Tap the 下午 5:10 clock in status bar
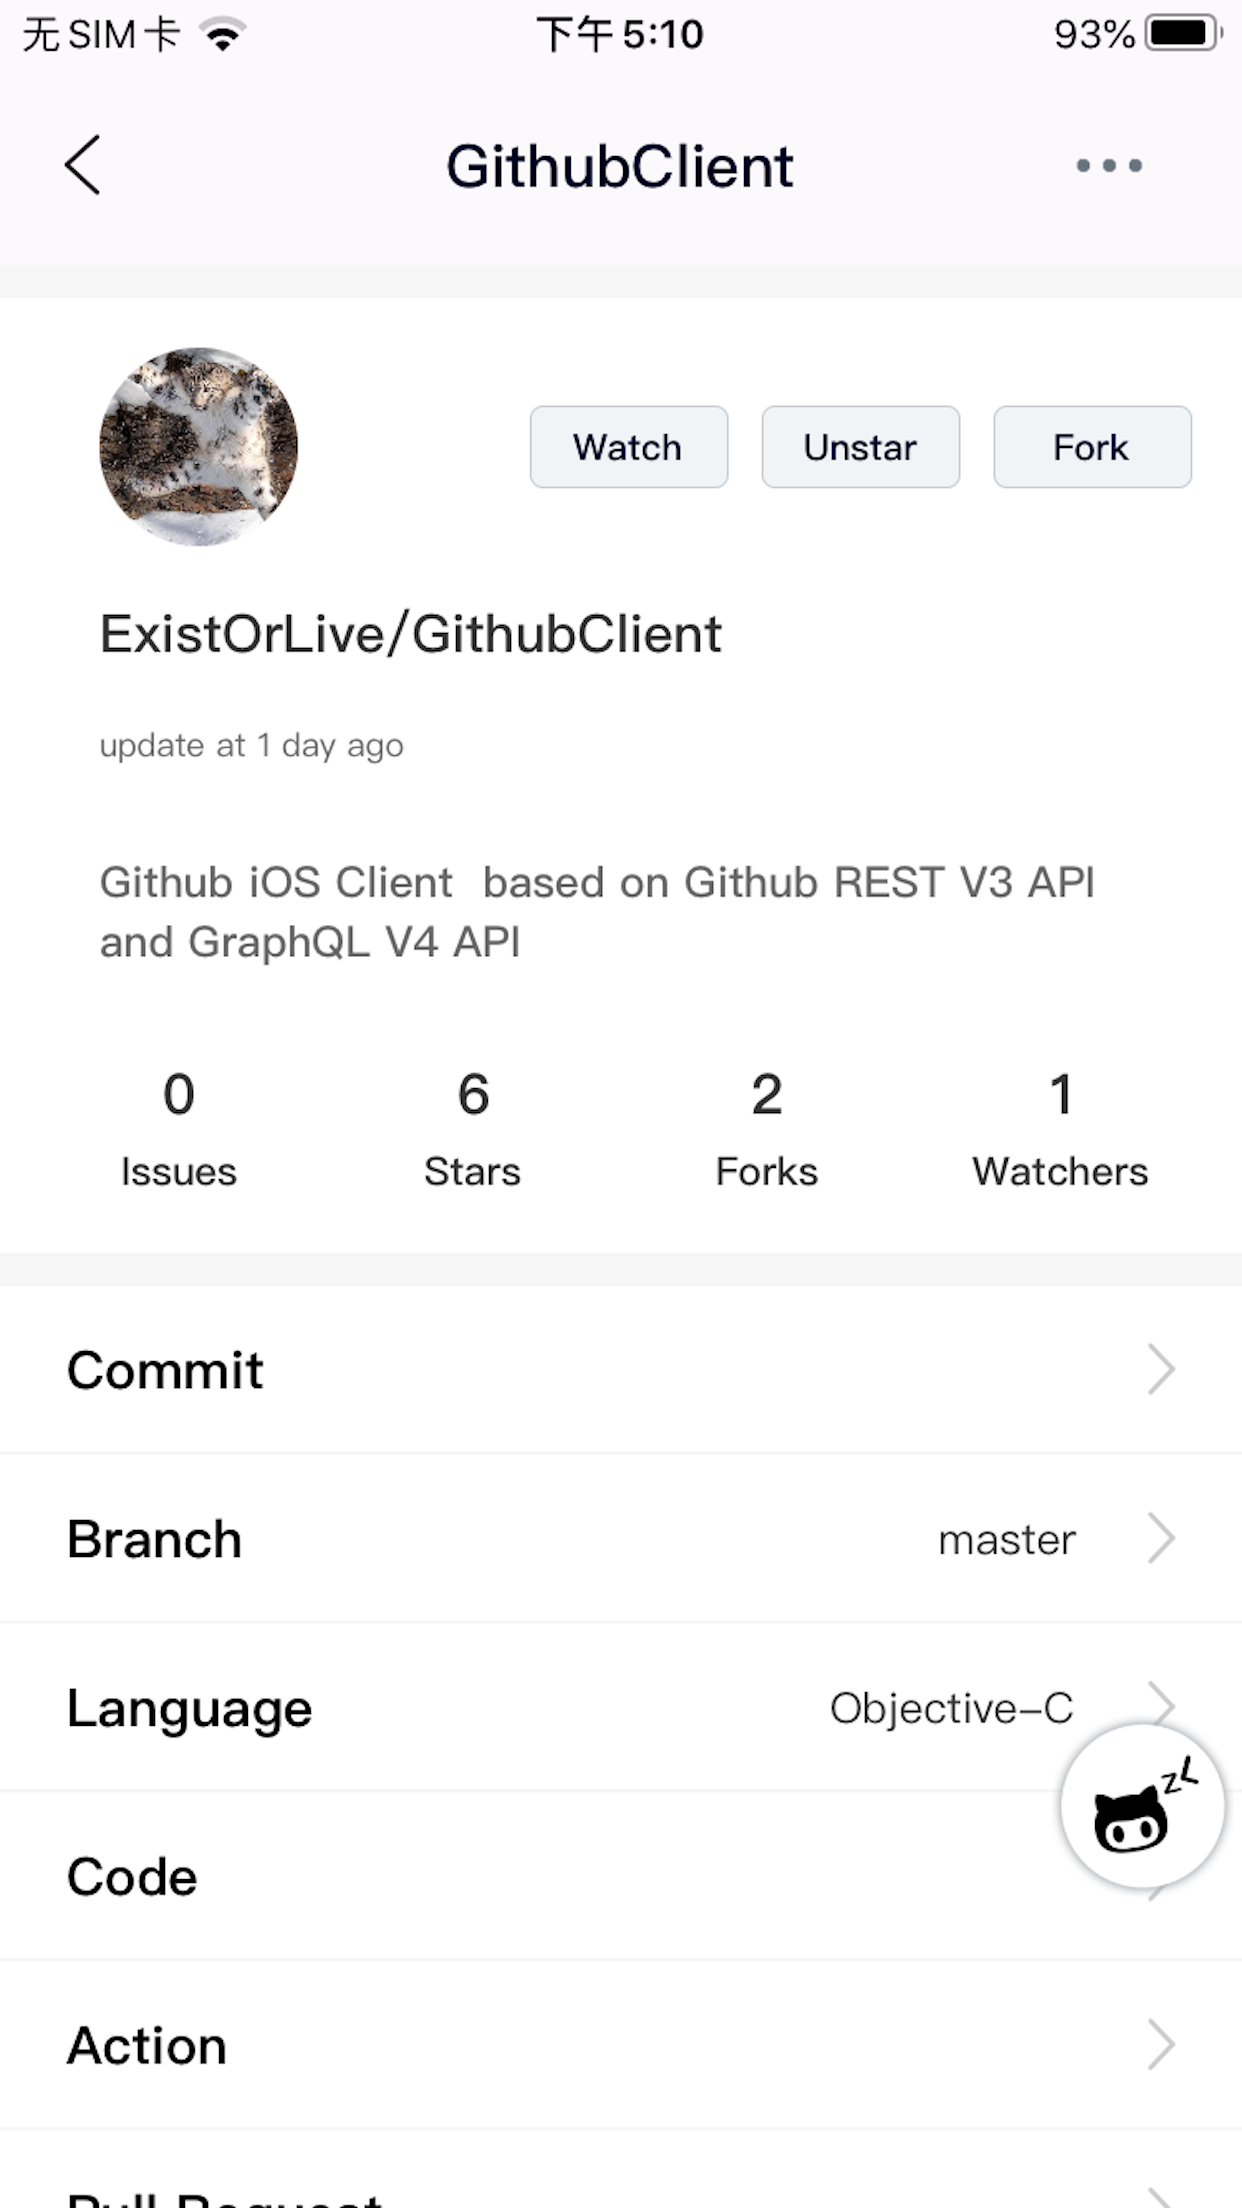The height and width of the screenshot is (2208, 1242). (x=620, y=35)
